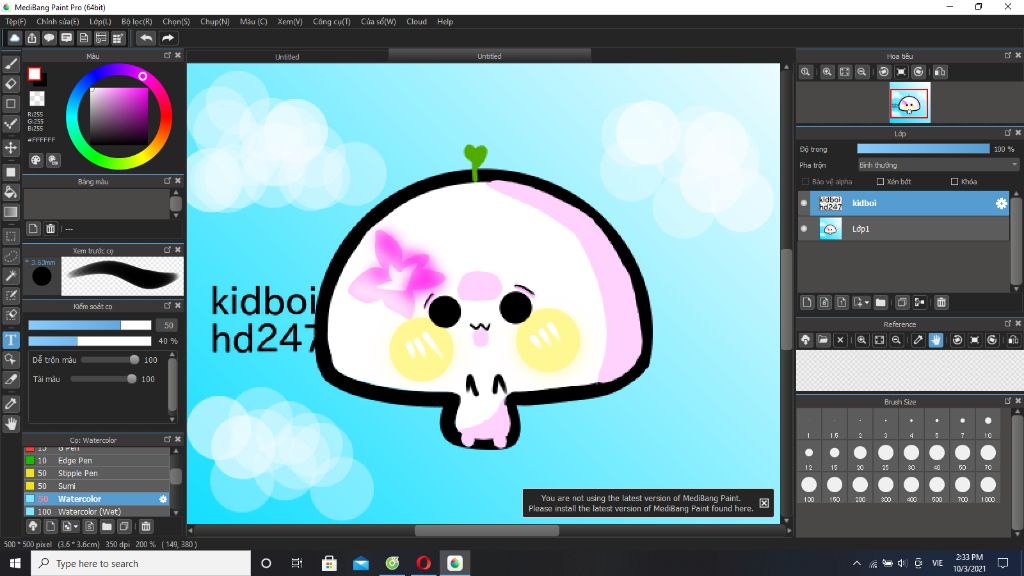Open the Opera browser from taskbar
1024x576 pixels.
point(423,563)
